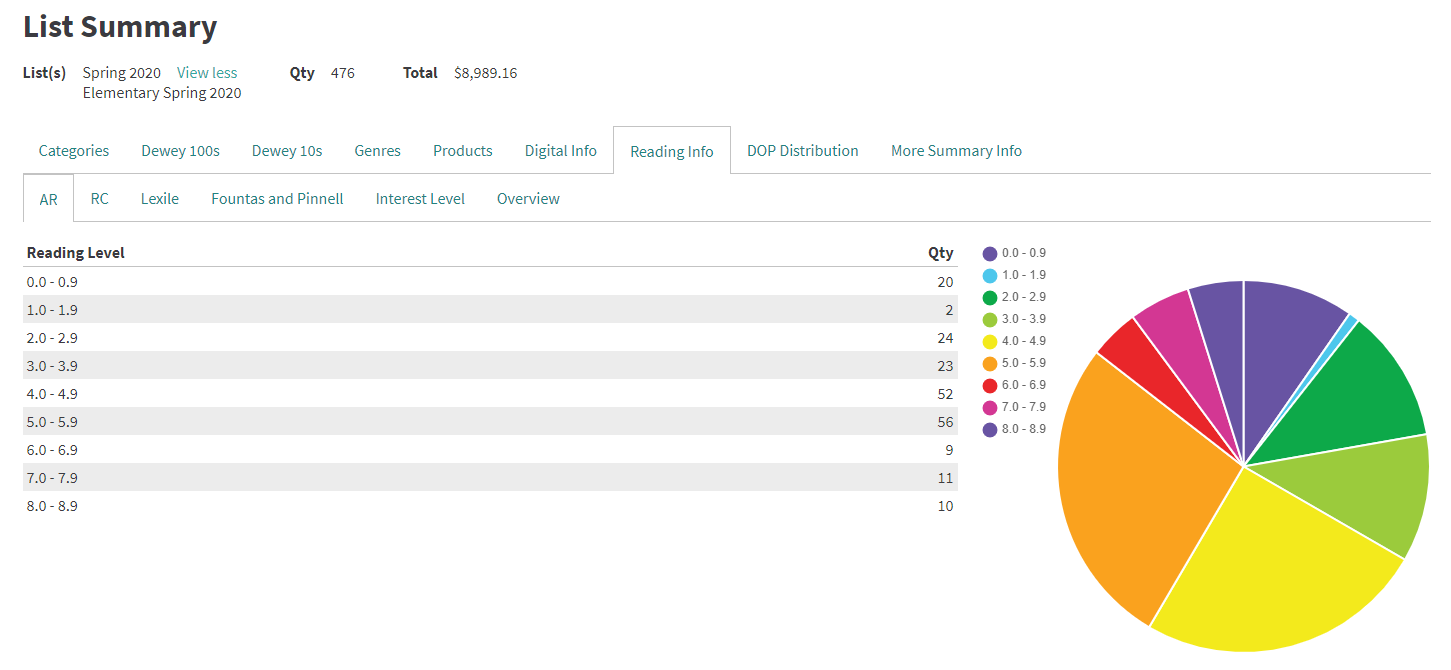This screenshot has height=670, width=1451.
Task: Open the Categories tab
Action: [x=73, y=150]
